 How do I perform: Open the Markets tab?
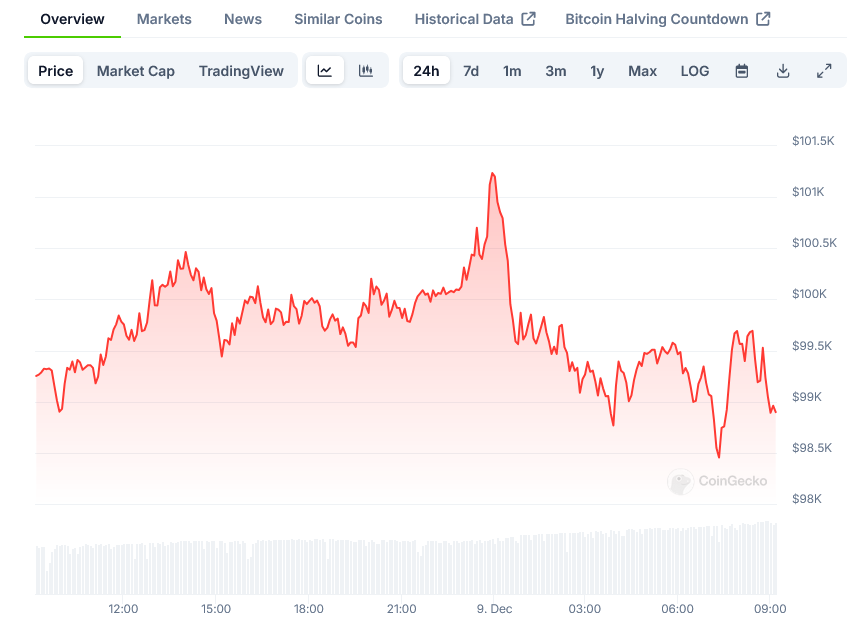click(164, 19)
